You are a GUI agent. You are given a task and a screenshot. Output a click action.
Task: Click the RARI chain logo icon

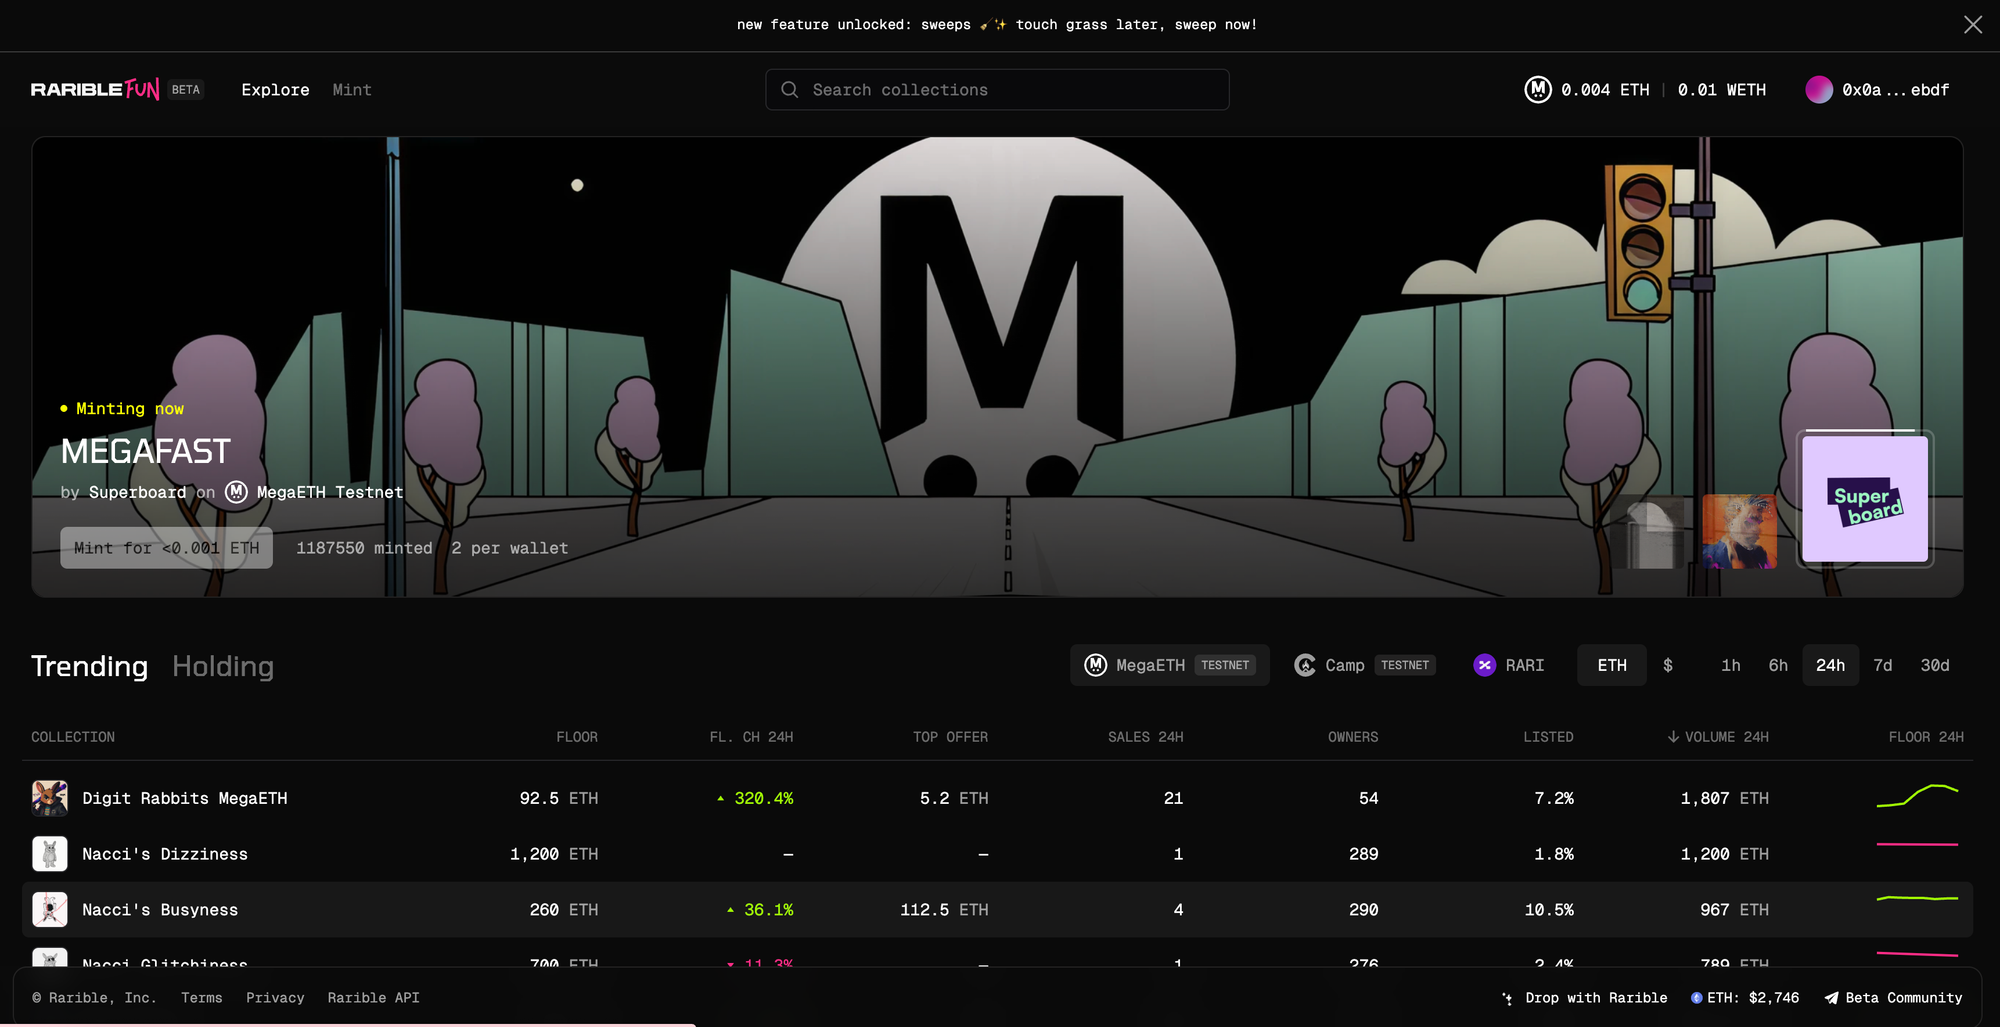(1484, 665)
